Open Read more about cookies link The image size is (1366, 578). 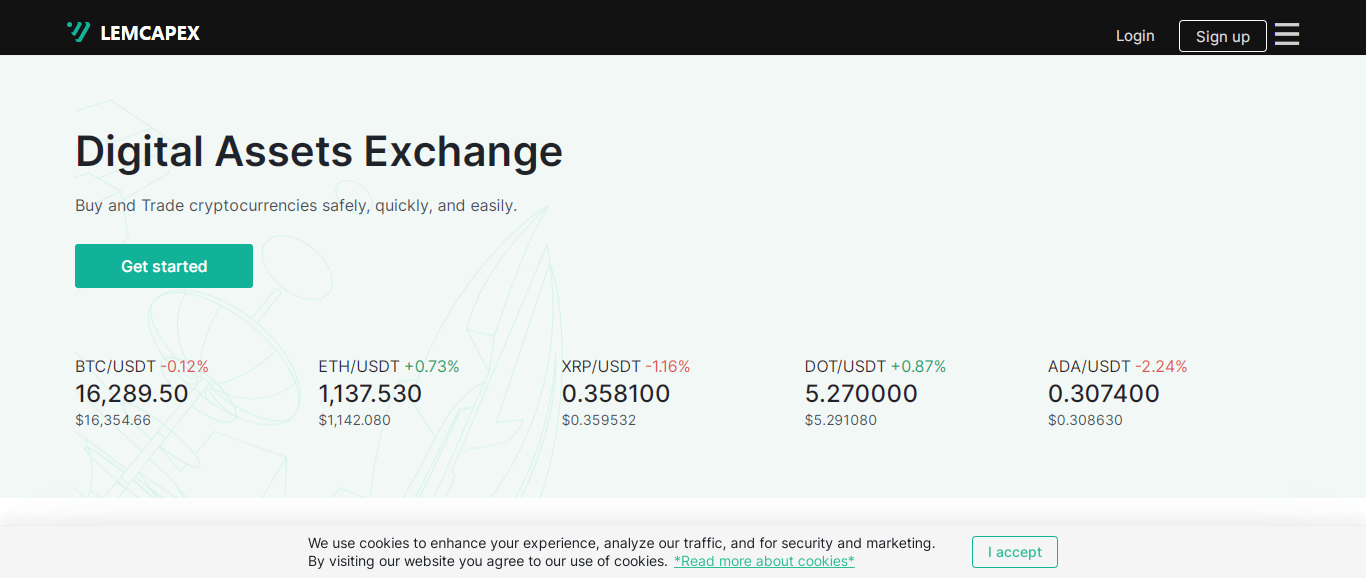pos(764,561)
